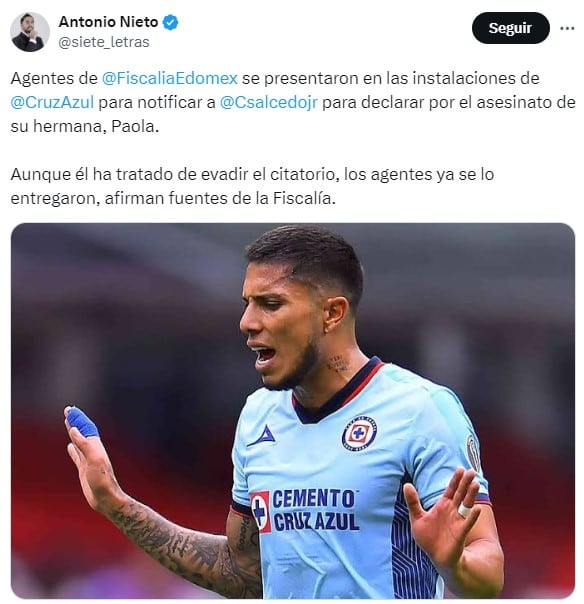Click the Antonio Nieto display name
584x604 pixels.
108,22
